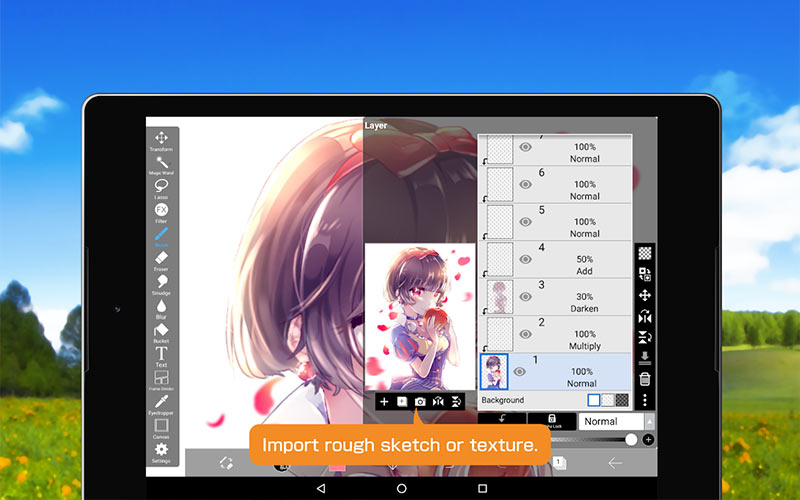Hide layer 4 with its eye icon
Viewport: 800px width, 500px height.
[526, 259]
